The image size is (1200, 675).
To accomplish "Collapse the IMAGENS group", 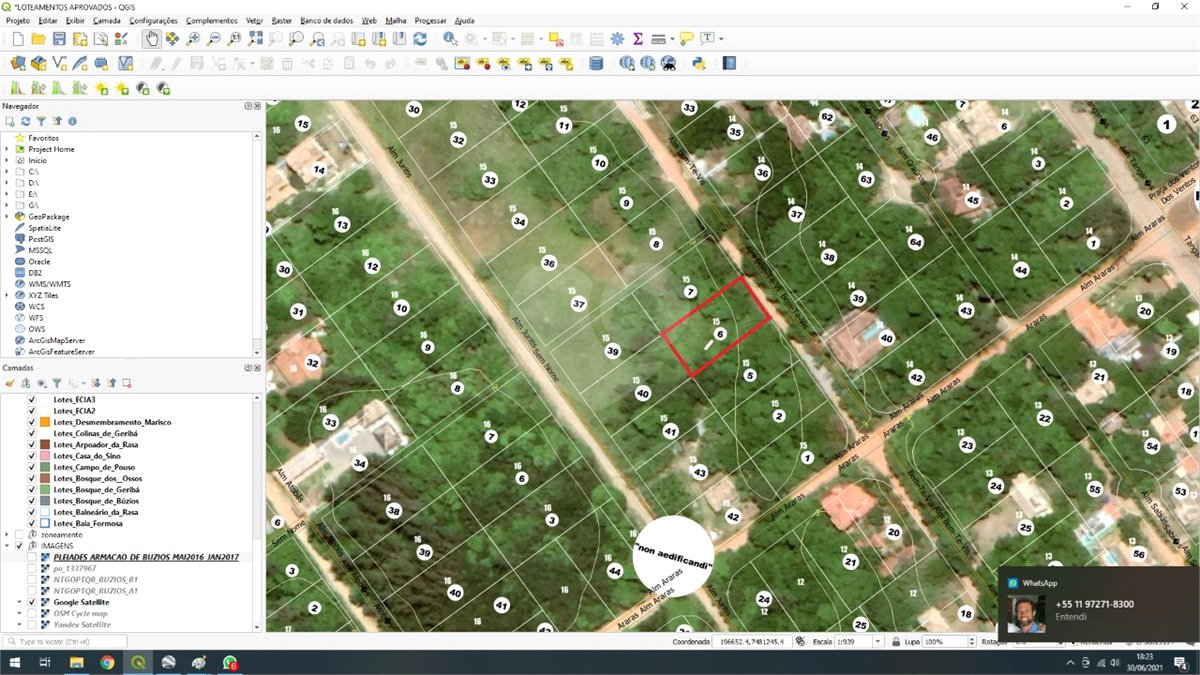I will 7,546.
